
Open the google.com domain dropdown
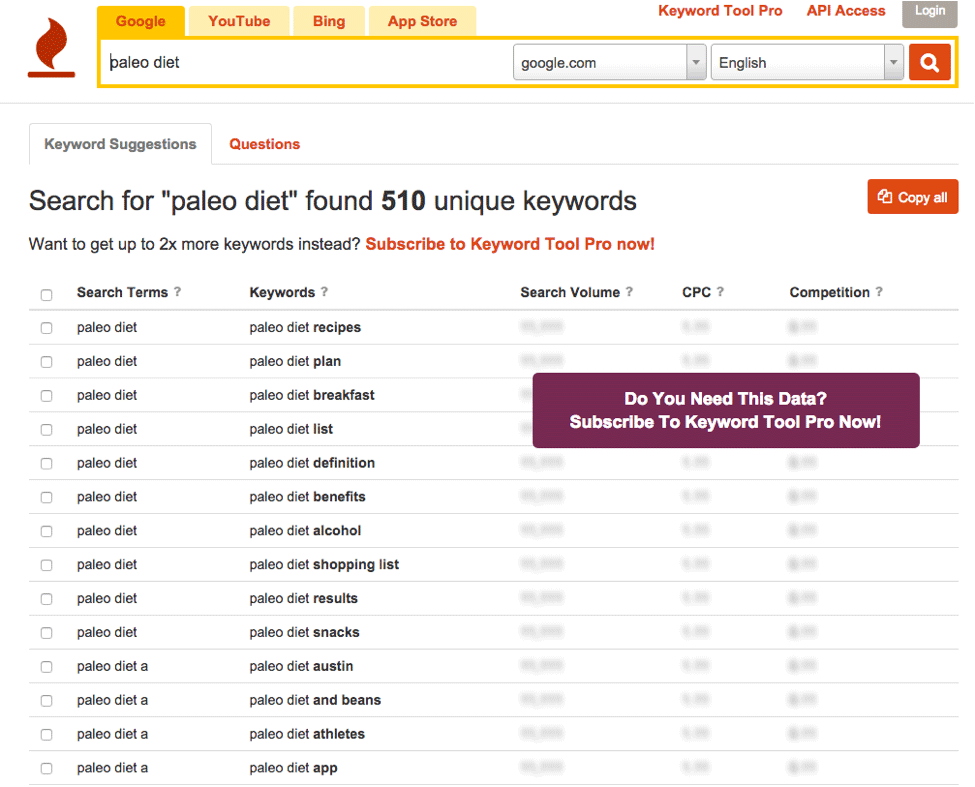(609, 62)
